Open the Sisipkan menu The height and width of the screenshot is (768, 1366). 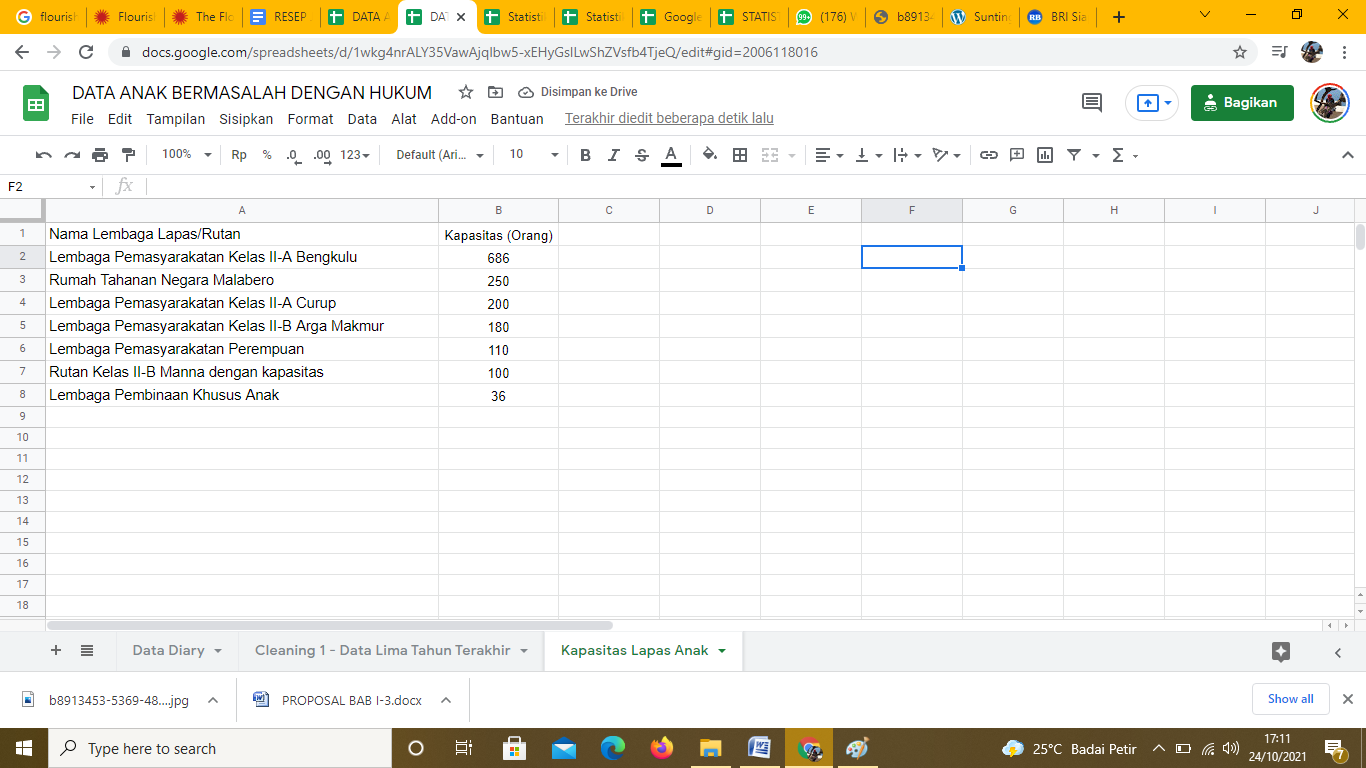246,119
